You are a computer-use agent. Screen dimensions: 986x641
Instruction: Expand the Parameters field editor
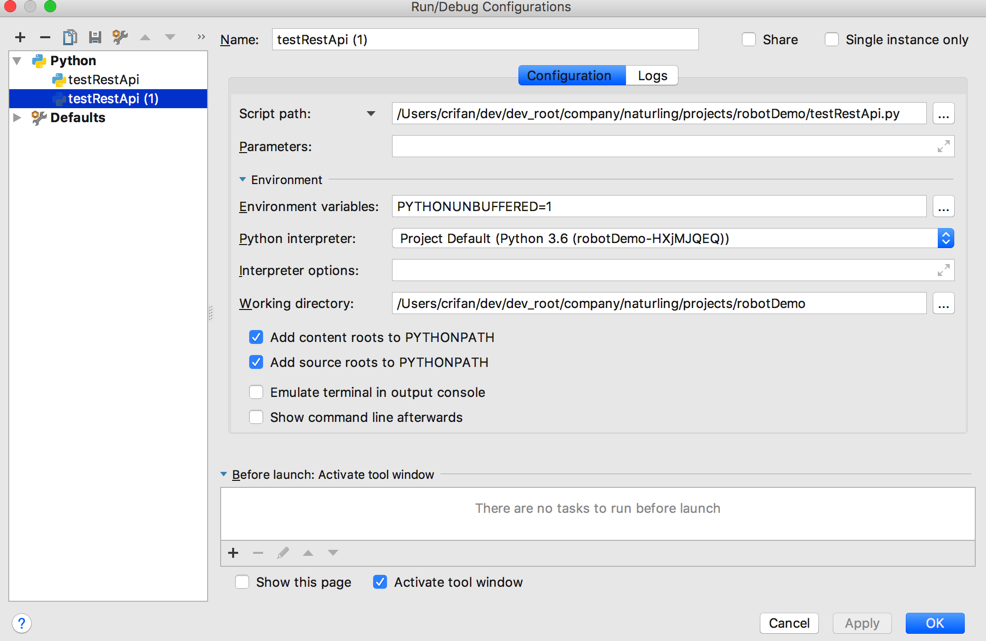click(x=943, y=147)
